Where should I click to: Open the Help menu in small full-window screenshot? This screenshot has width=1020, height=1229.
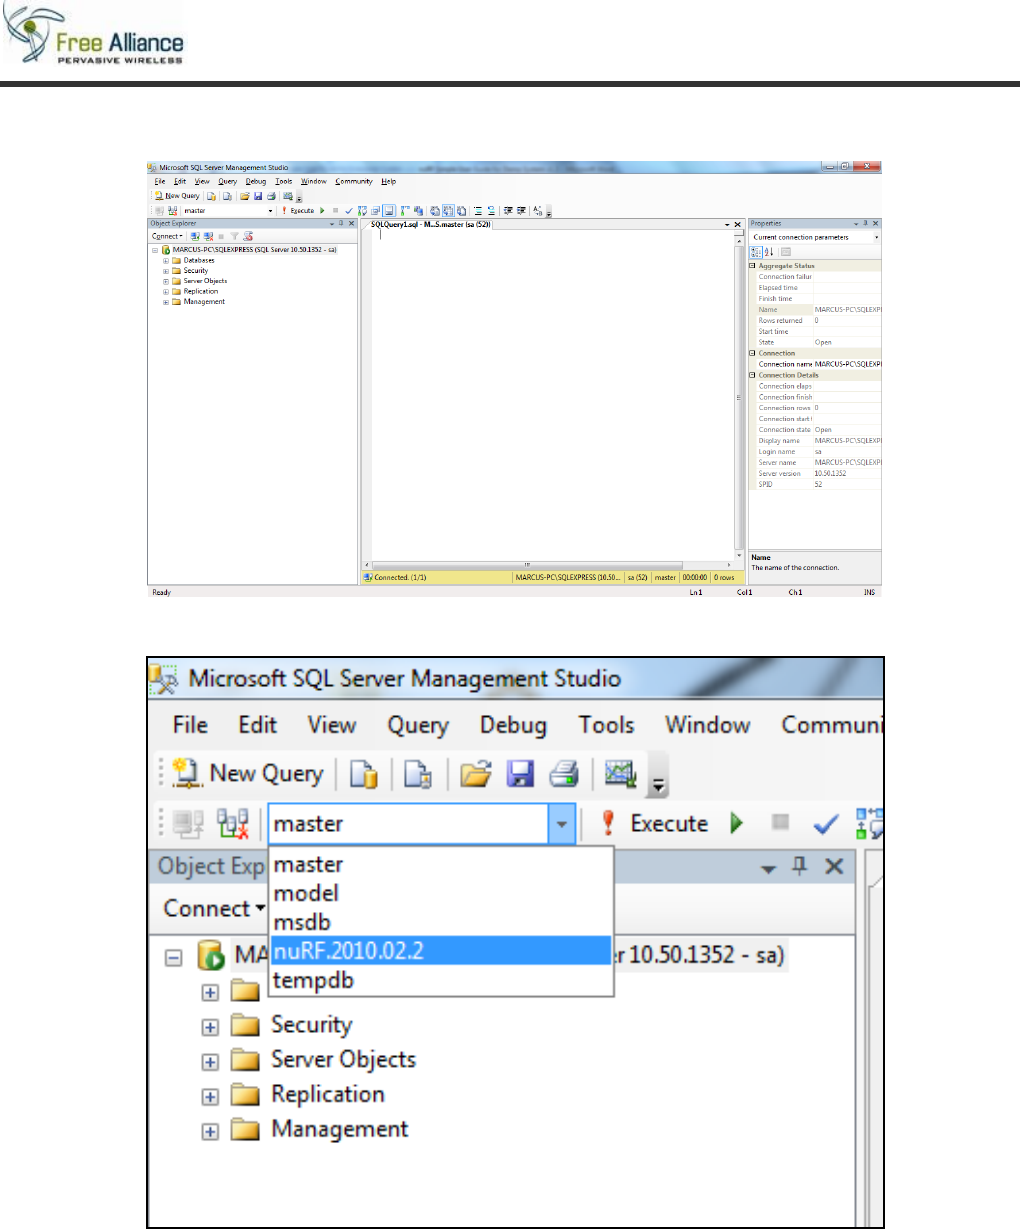[389, 182]
